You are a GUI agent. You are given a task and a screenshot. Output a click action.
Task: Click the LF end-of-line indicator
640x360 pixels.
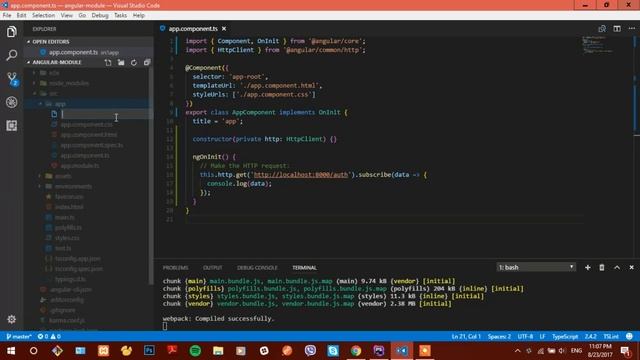pyautogui.click(x=542, y=336)
